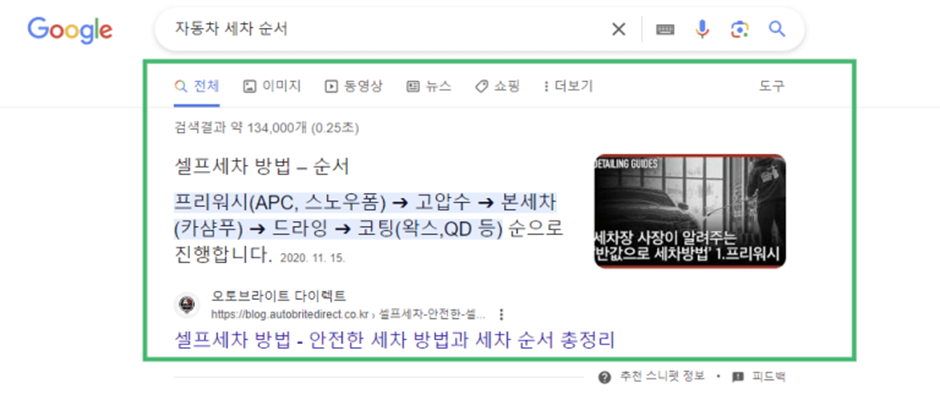Switch to the 이미지 tab
The image size is (940, 400).
272,86
